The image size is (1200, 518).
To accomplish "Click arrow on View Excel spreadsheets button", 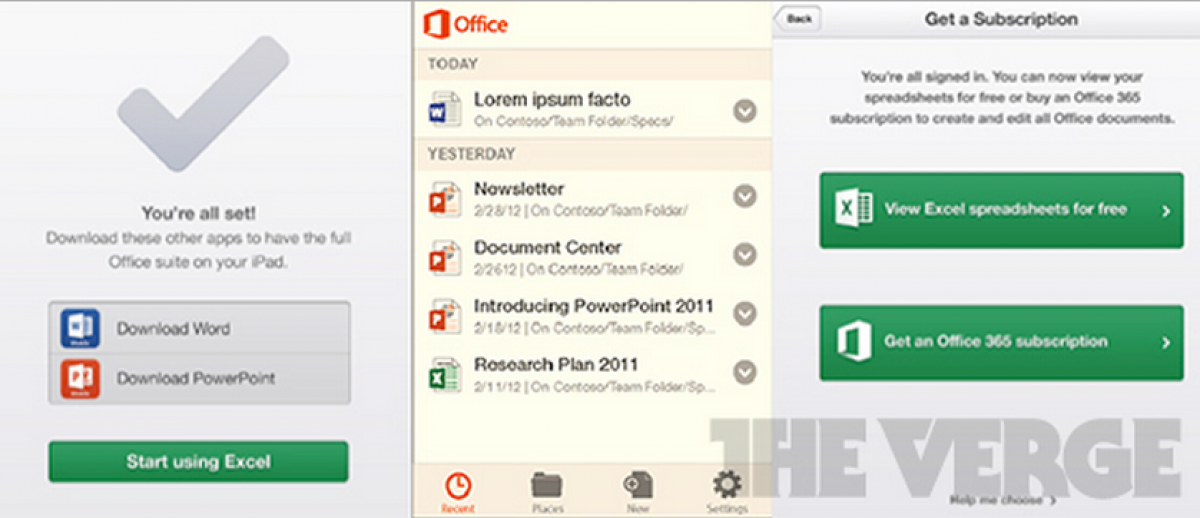I will [1166, 211].
